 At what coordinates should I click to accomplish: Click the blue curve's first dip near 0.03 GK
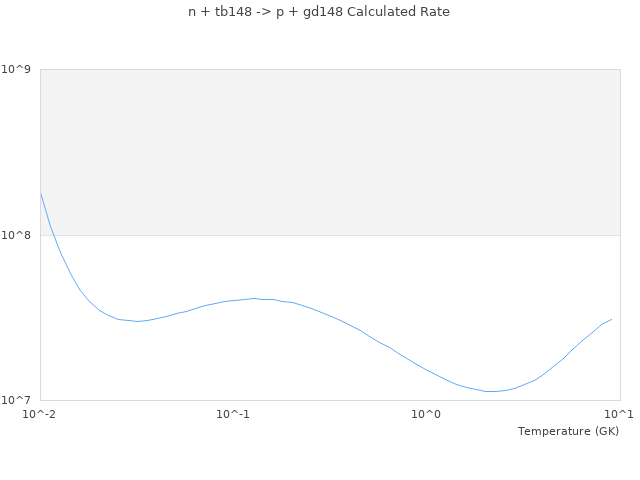click(137, 321)
